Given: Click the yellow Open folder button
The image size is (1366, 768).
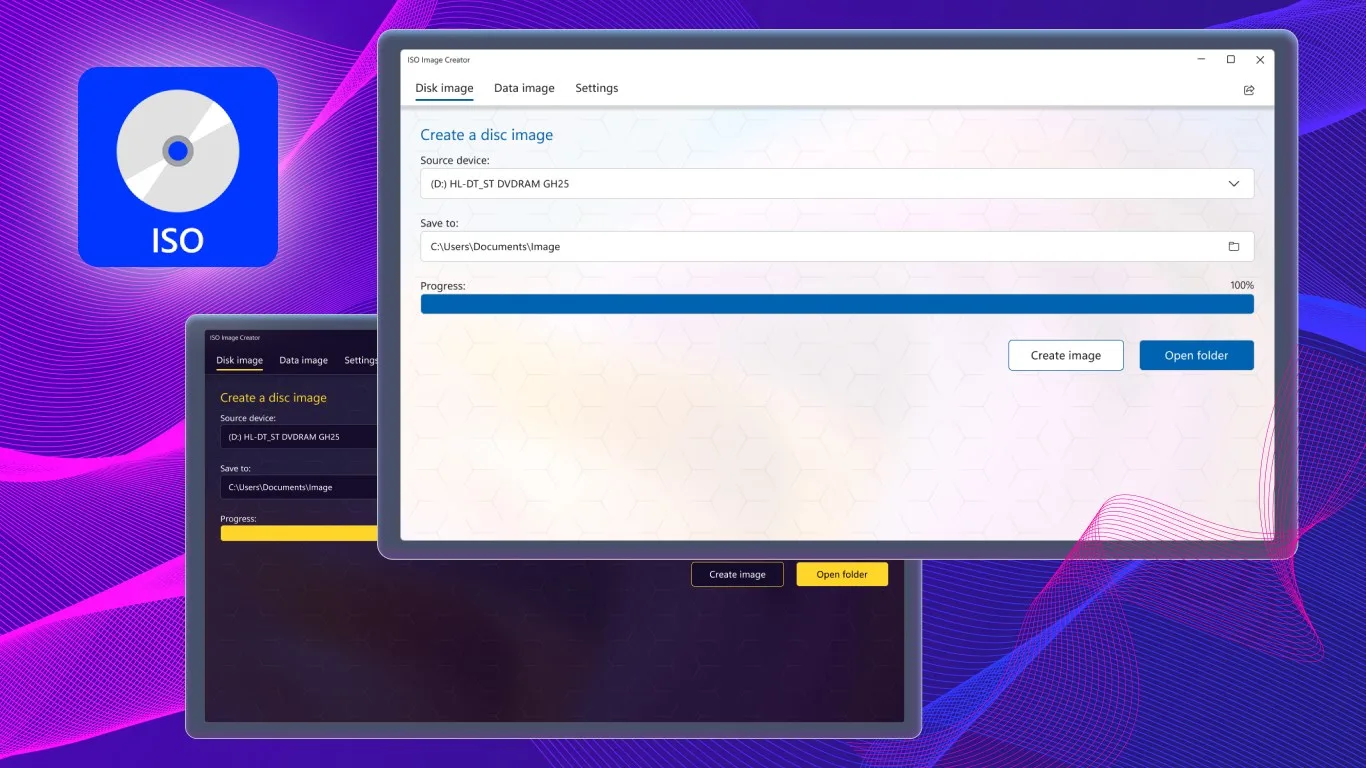Looking at the screenshot, I should [842, 574].
